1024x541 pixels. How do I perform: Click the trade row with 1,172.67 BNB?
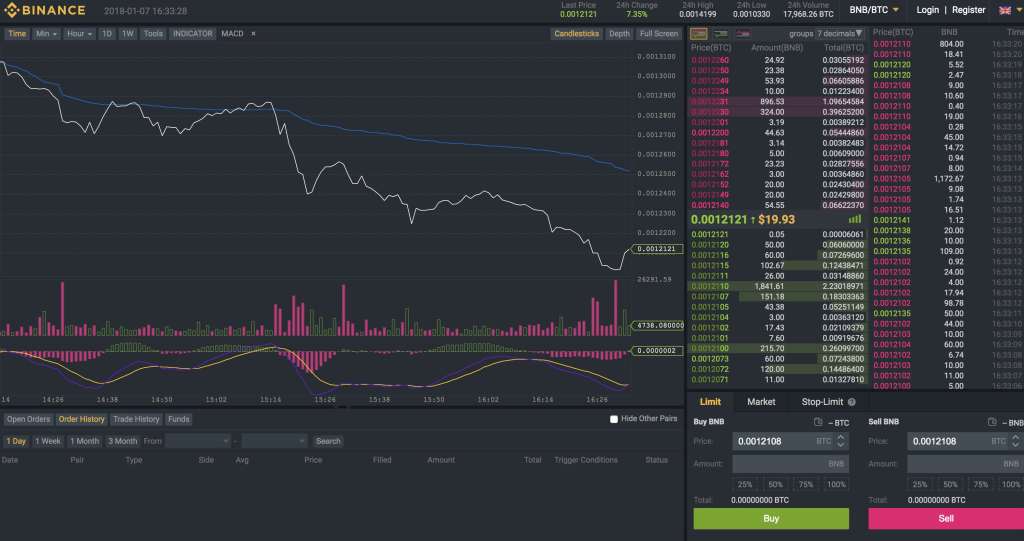(947, 179)
